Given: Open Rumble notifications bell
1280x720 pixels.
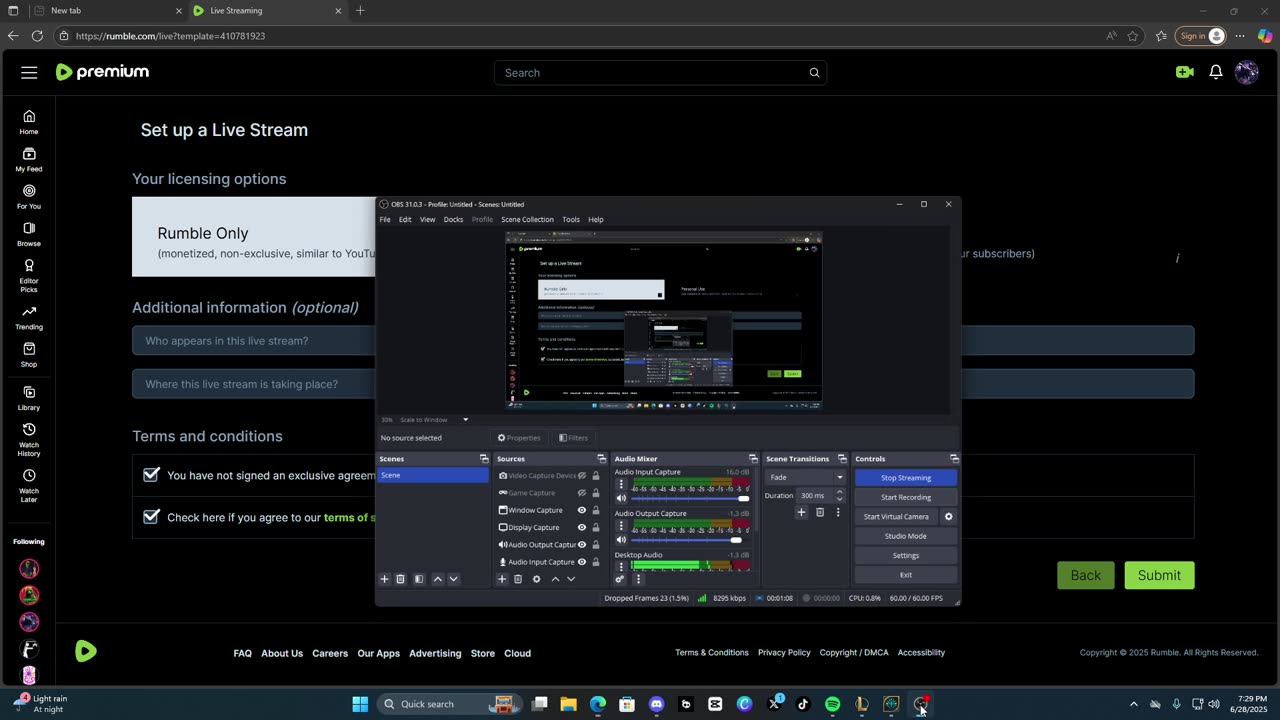Looking at the screenshot, I should [1216, 72].
